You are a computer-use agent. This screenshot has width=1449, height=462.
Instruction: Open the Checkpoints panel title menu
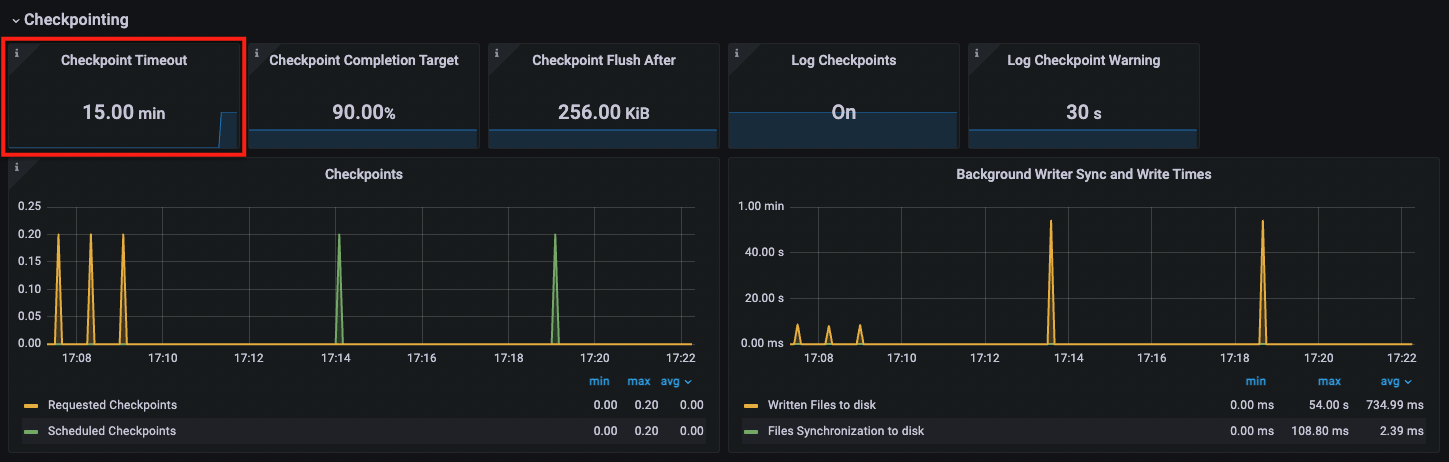(x=363, y=174)
